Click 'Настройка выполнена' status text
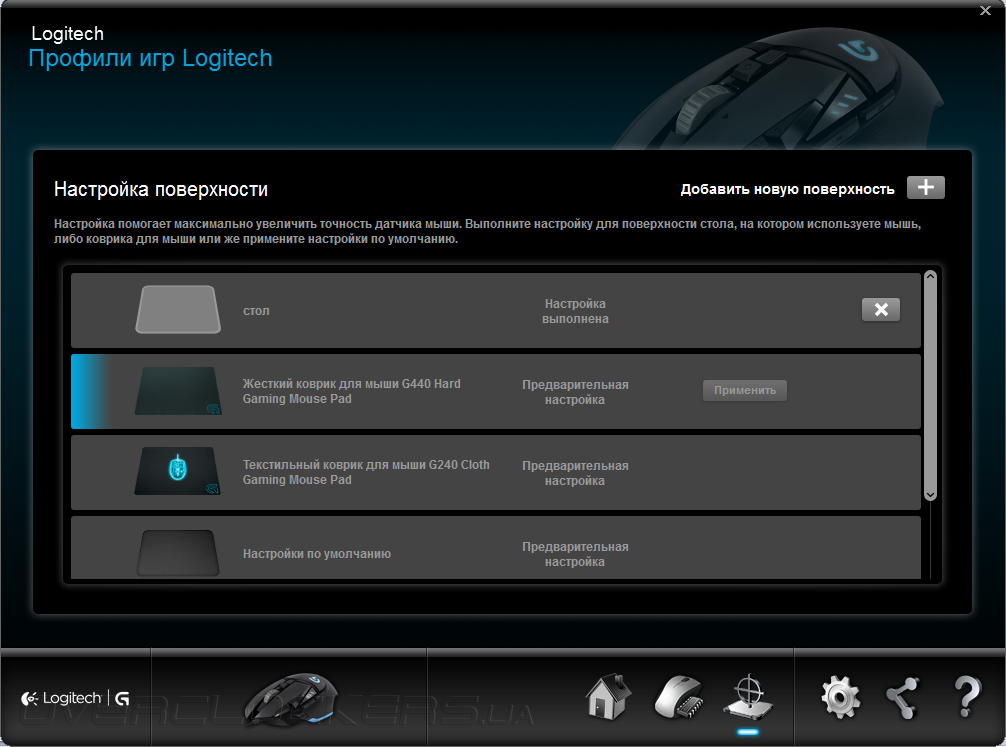 tap(575, 311)
